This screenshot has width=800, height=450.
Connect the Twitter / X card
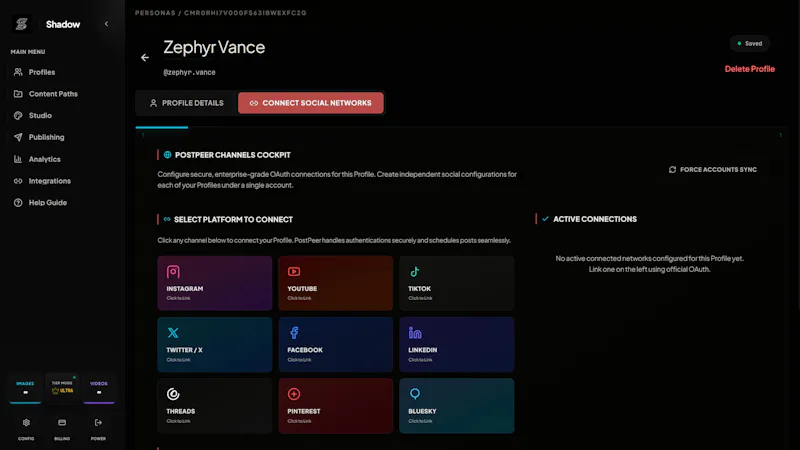[x=215, y=344]
